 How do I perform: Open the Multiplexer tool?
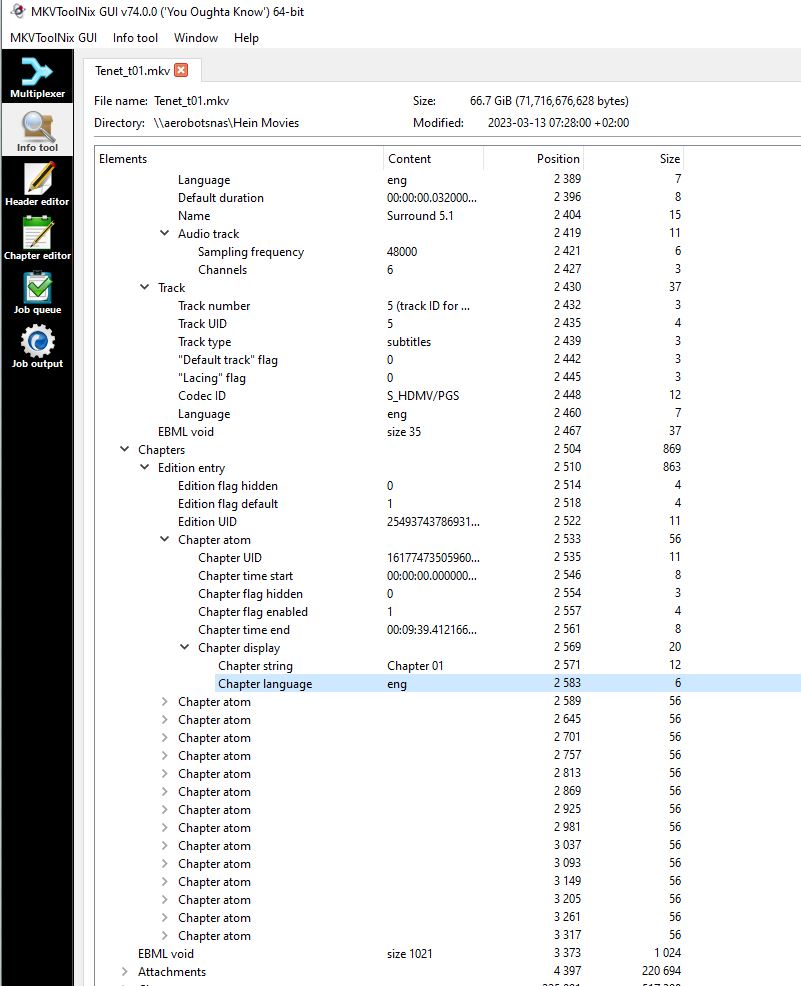coord(37,77)
